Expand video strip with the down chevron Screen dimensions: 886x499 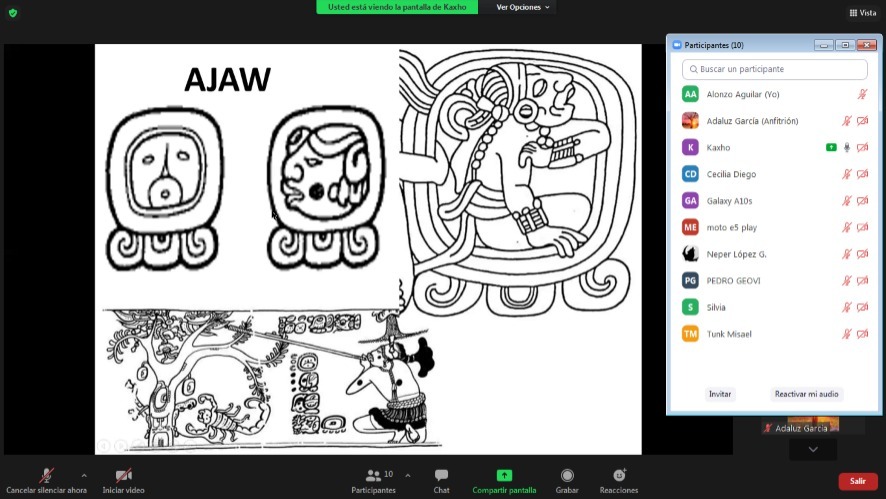click(x=813, y=449)
